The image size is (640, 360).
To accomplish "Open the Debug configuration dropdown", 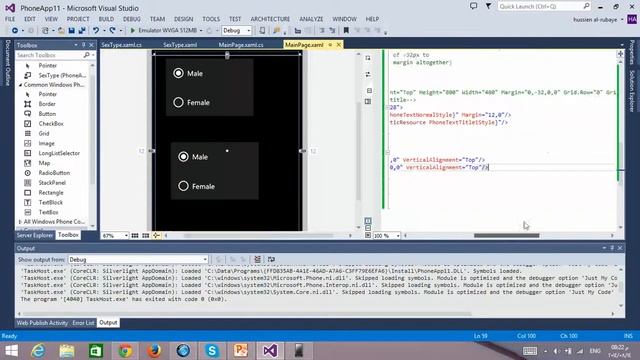I will point(237,31).
